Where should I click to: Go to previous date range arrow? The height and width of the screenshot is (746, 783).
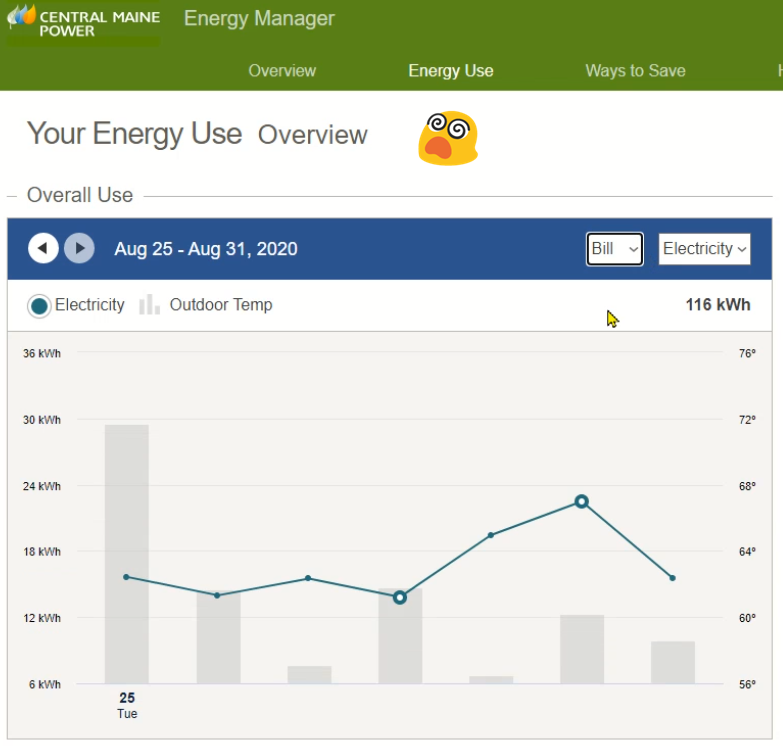[43, 248]
